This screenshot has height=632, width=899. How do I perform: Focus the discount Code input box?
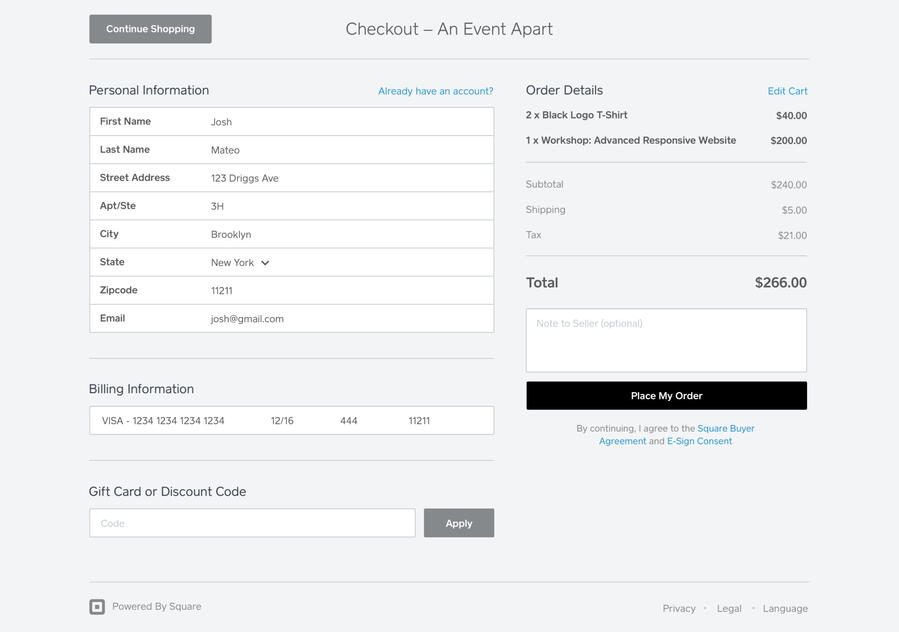pos(252,523)
